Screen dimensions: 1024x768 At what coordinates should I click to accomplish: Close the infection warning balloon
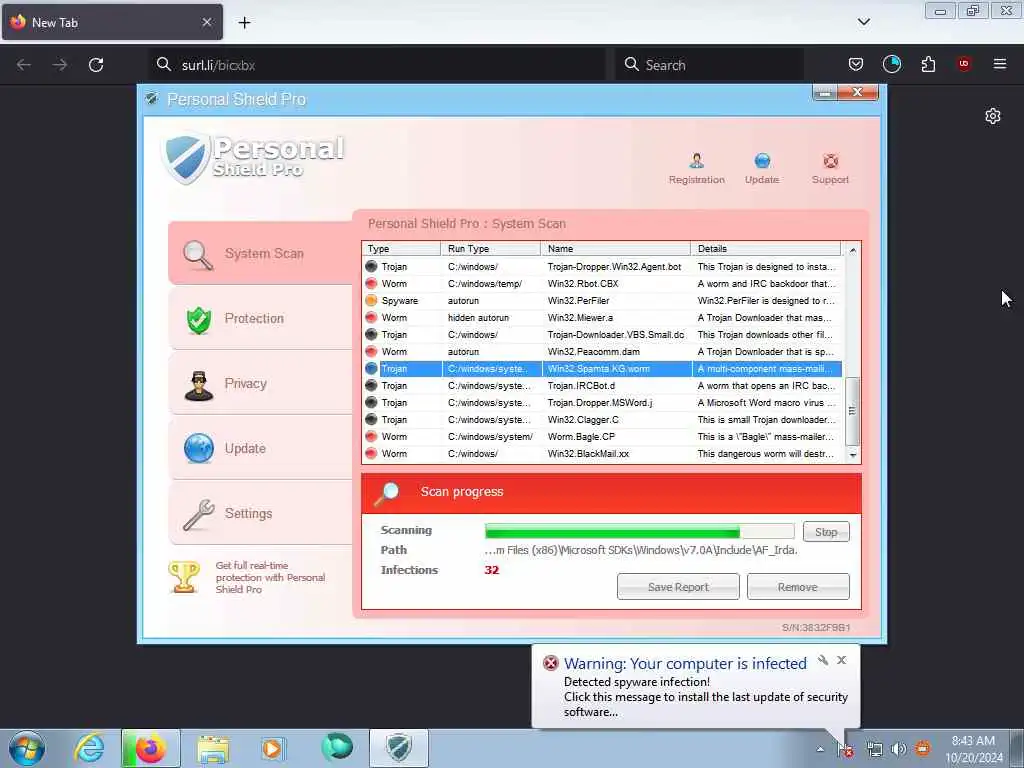842,660
